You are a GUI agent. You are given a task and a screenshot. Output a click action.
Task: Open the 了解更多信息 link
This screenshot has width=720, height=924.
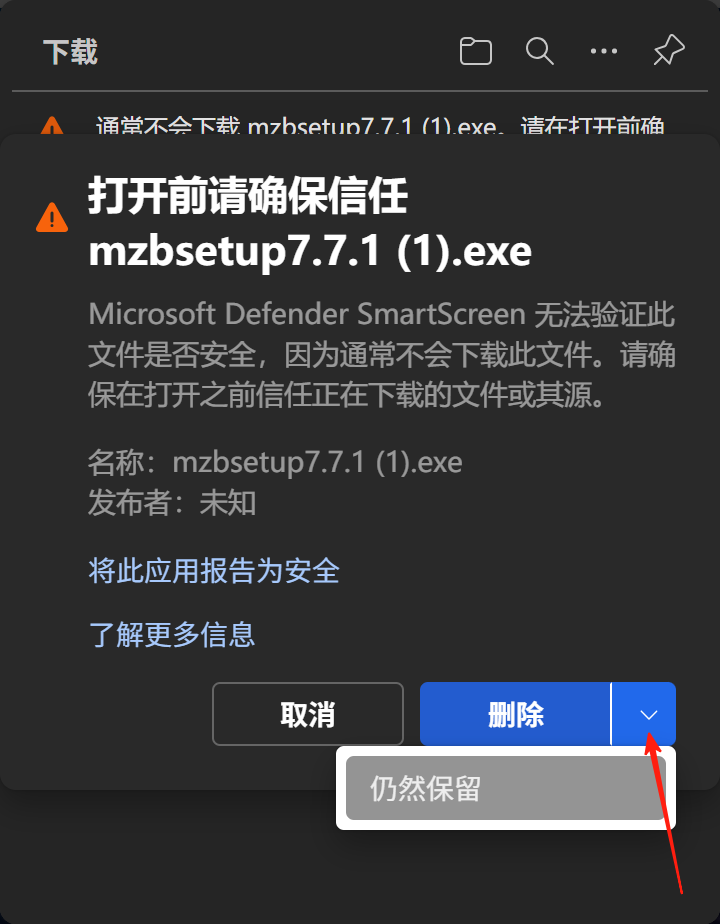pos(171,635)
